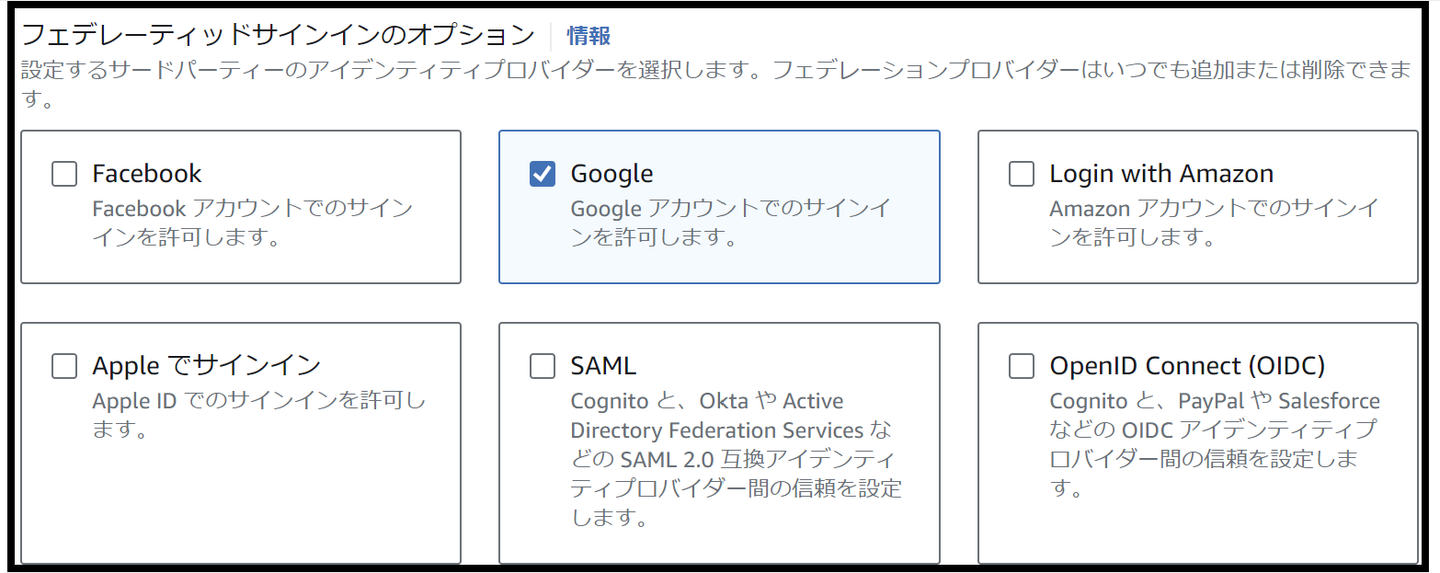The height and width of the screenshot is (573, 1440).
Task: Enable the SAML checkbox
Action: pos(542,366)
